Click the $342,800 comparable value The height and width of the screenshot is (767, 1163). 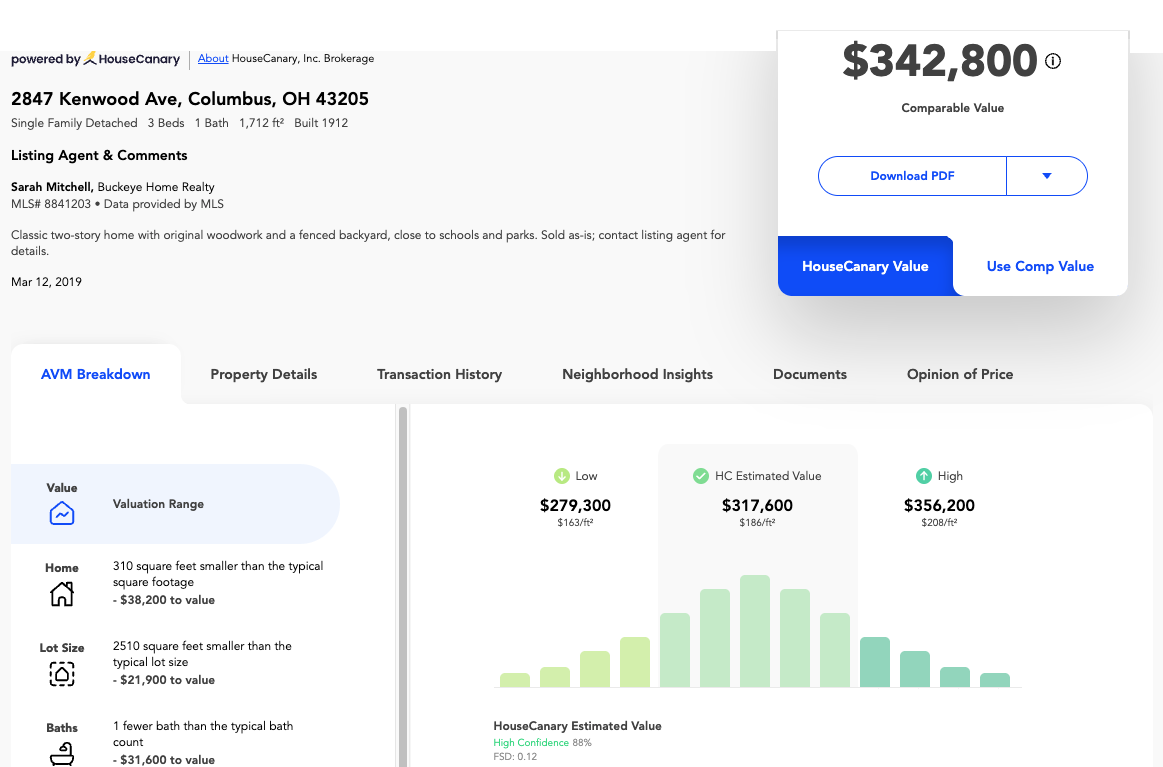(x=939, y=61)
